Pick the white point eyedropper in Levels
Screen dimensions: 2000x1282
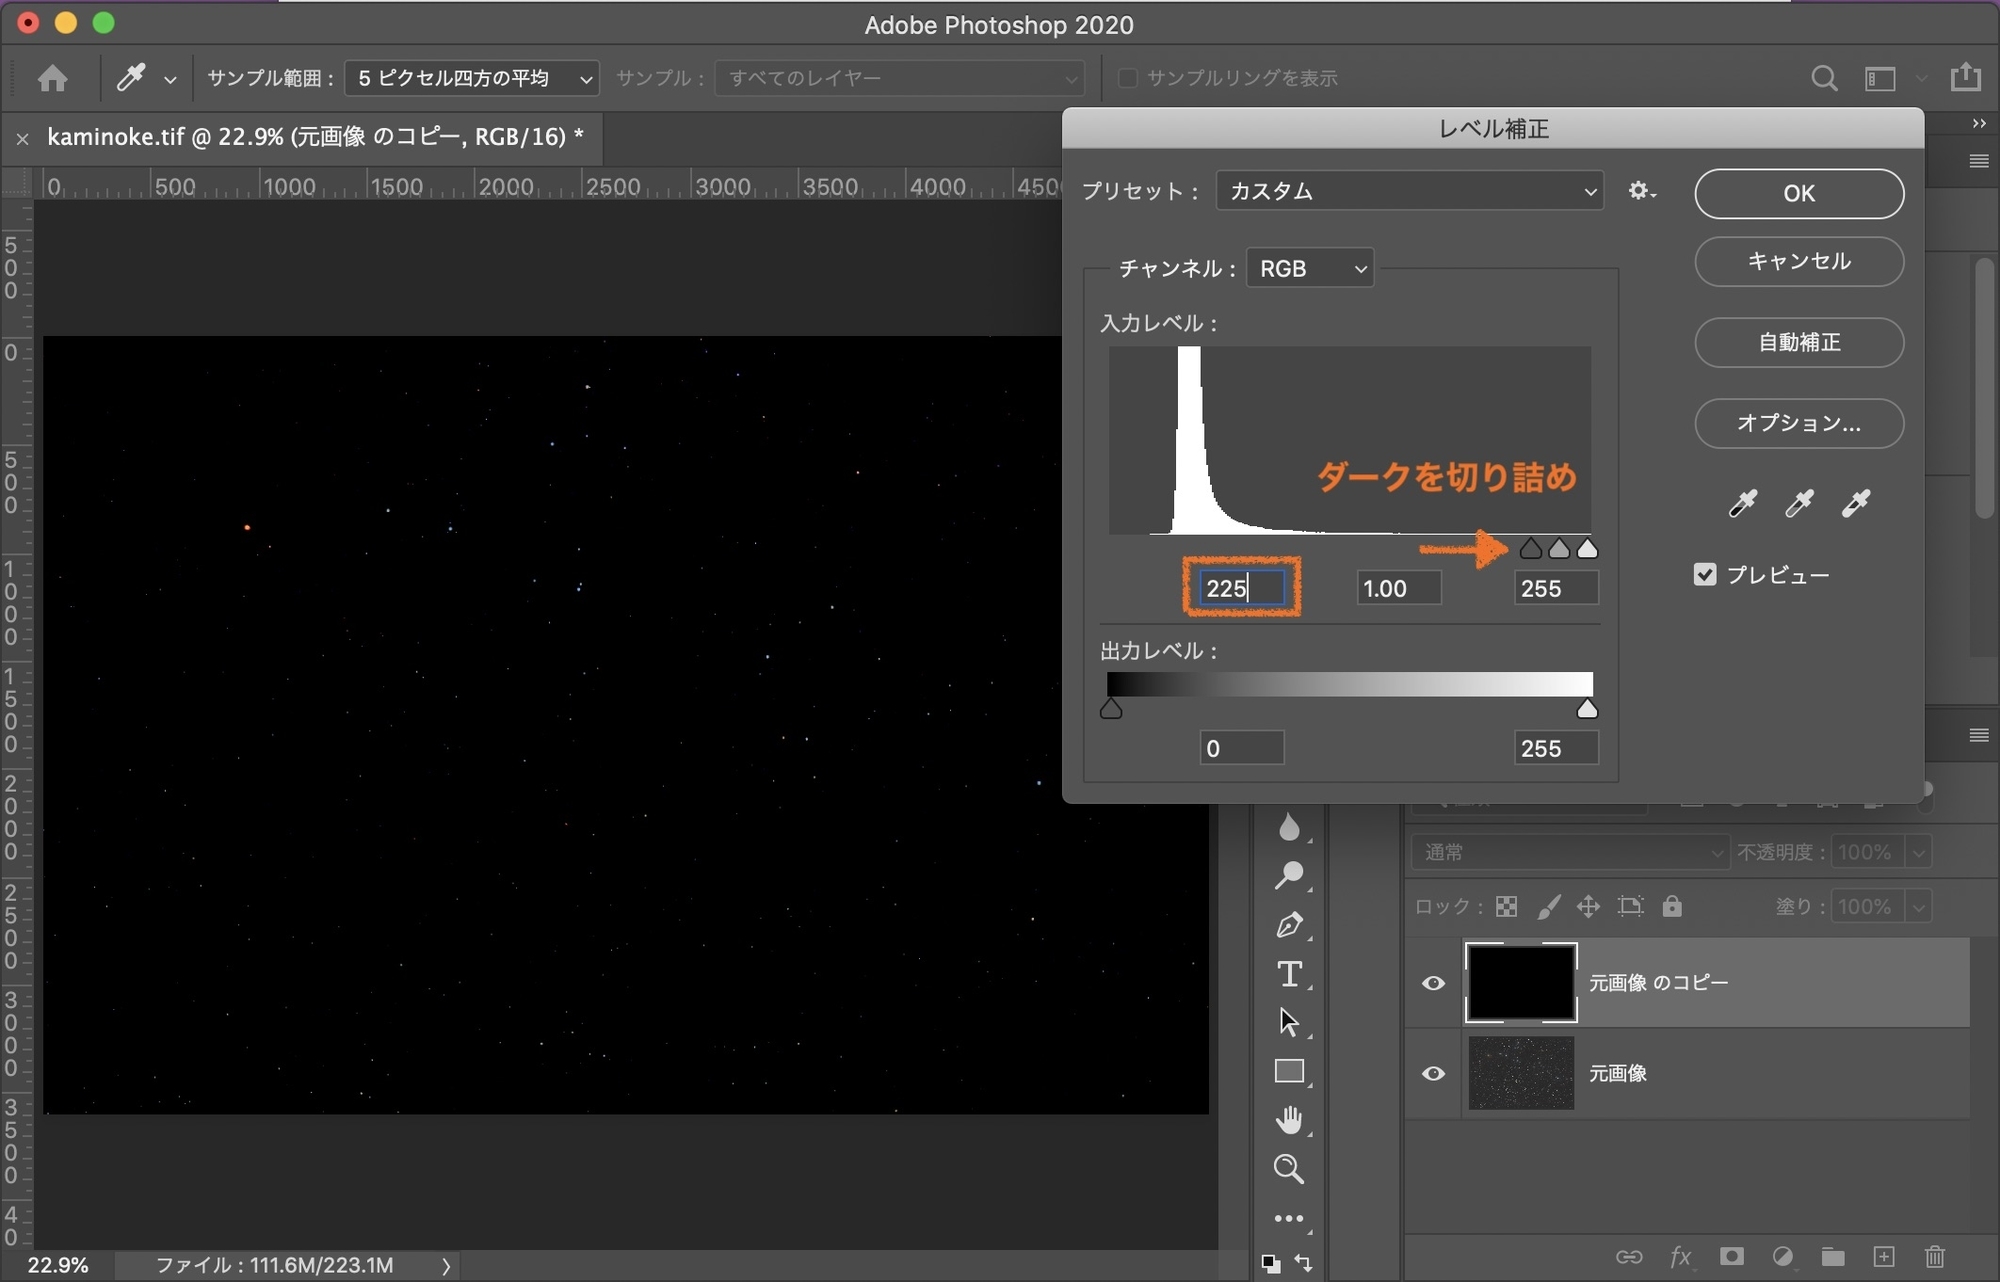coord(1856,503)
